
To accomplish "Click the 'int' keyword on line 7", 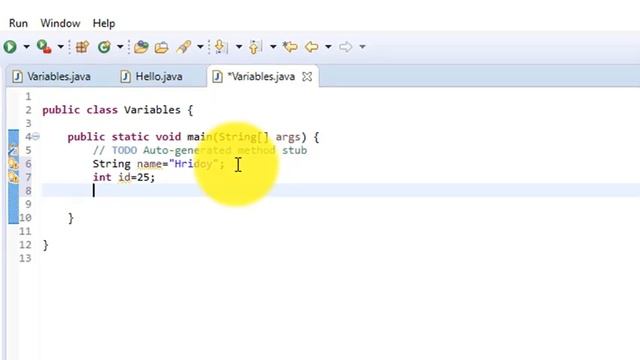I will [x=102, y=178].
